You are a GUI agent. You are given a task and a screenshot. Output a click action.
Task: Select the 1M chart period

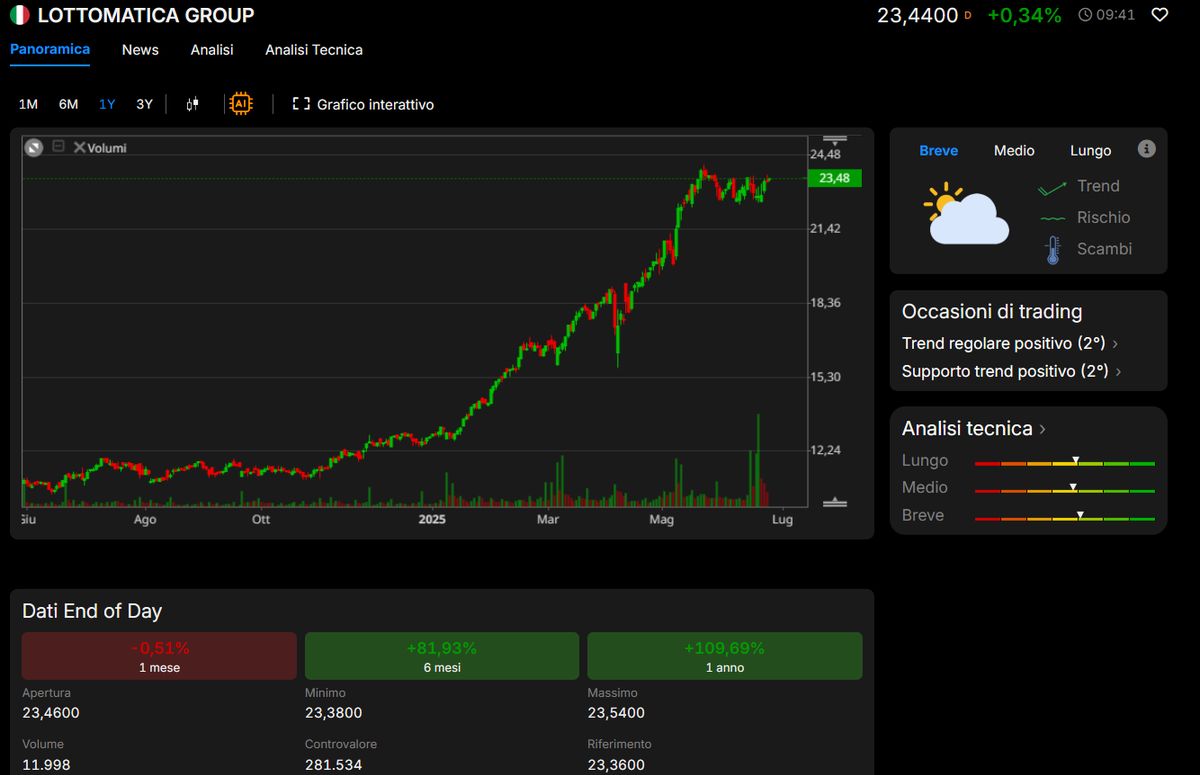(x=28, y=104)
